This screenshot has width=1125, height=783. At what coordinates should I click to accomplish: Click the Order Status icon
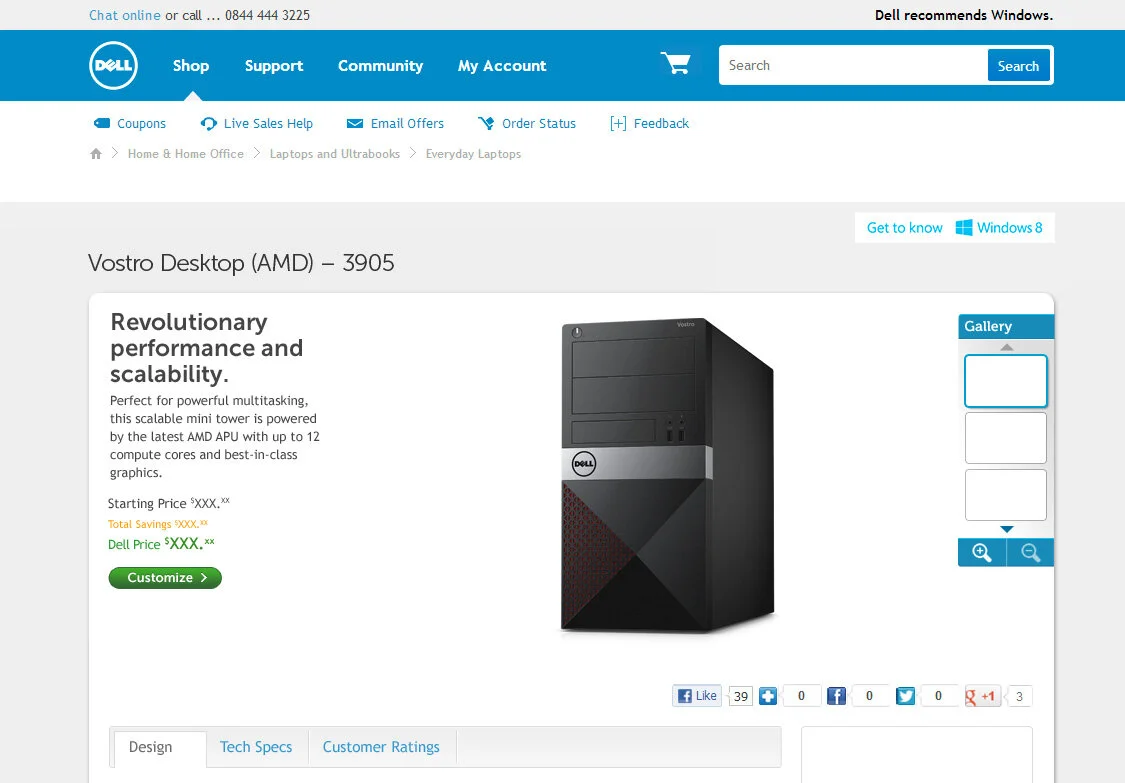(x=486, y=123)
